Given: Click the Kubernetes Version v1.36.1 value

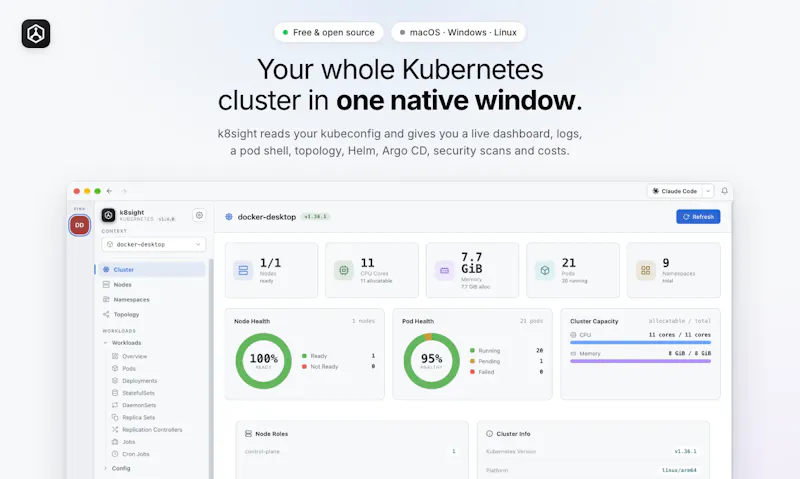Looking at the screenshot, I should coord(685,451).
